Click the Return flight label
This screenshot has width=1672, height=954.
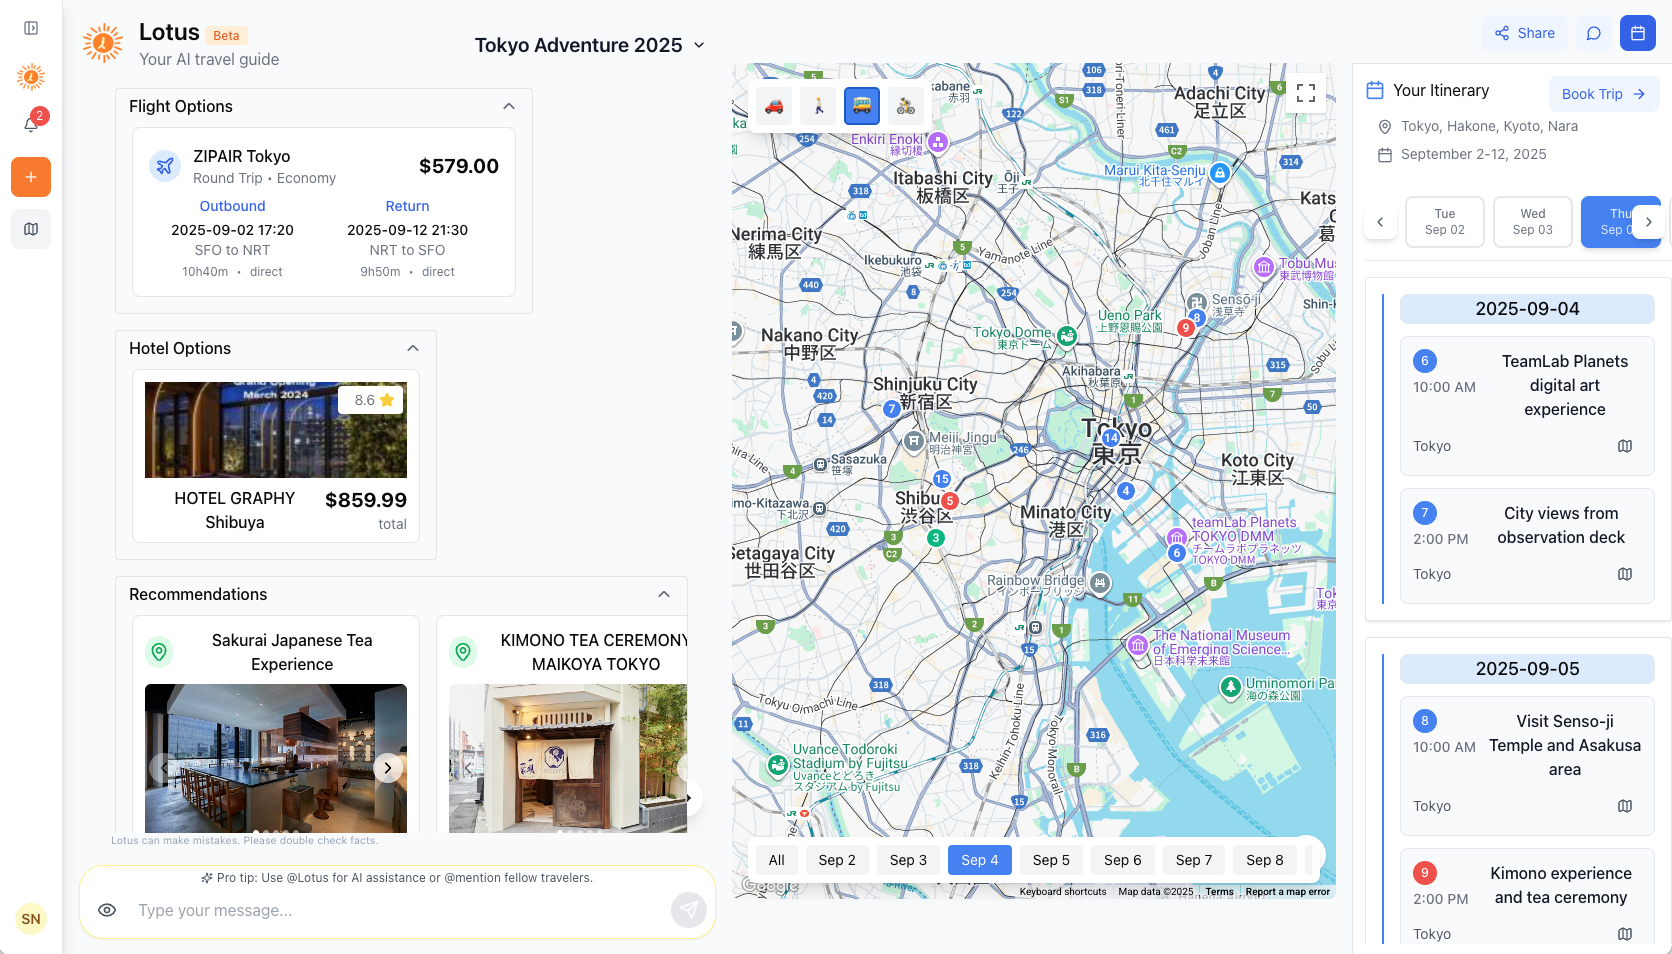pyautogui.click(x=407, y=206)
